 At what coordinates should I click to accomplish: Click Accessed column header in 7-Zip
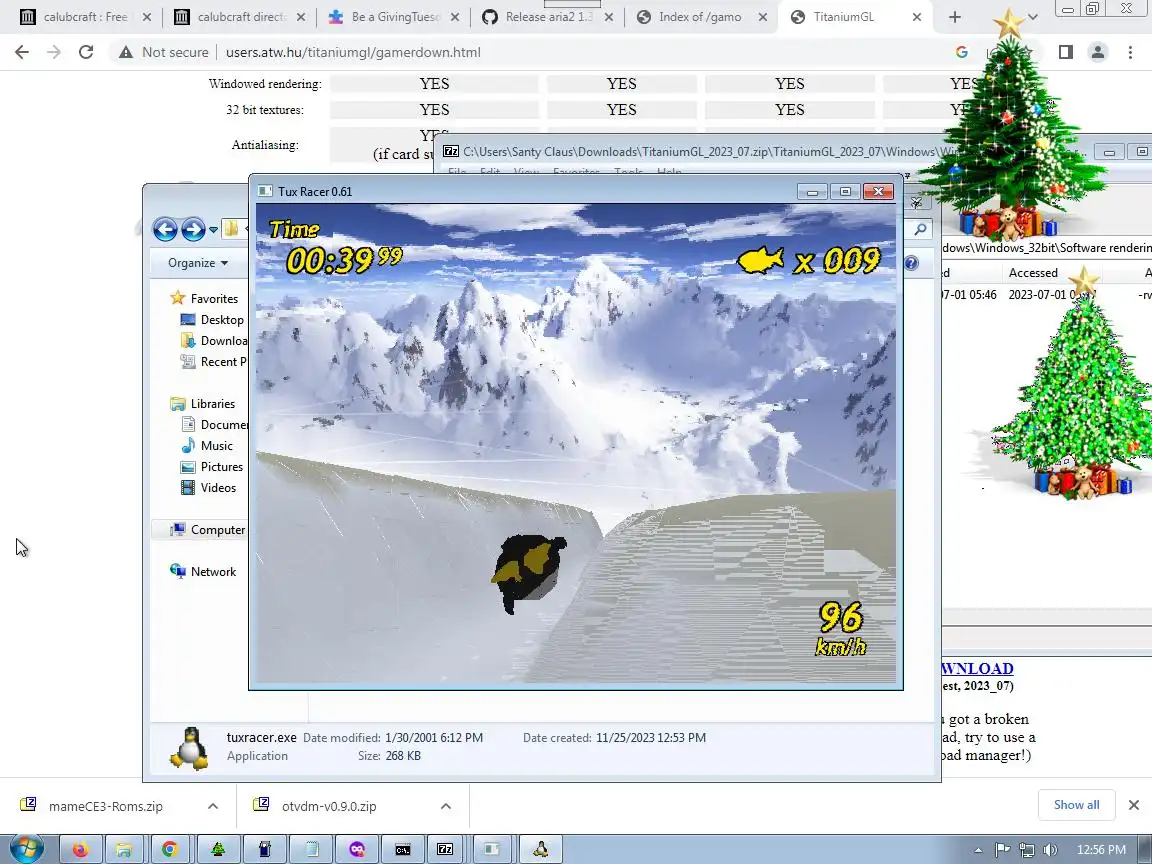pyautogui.click(x=1033, y=273)
